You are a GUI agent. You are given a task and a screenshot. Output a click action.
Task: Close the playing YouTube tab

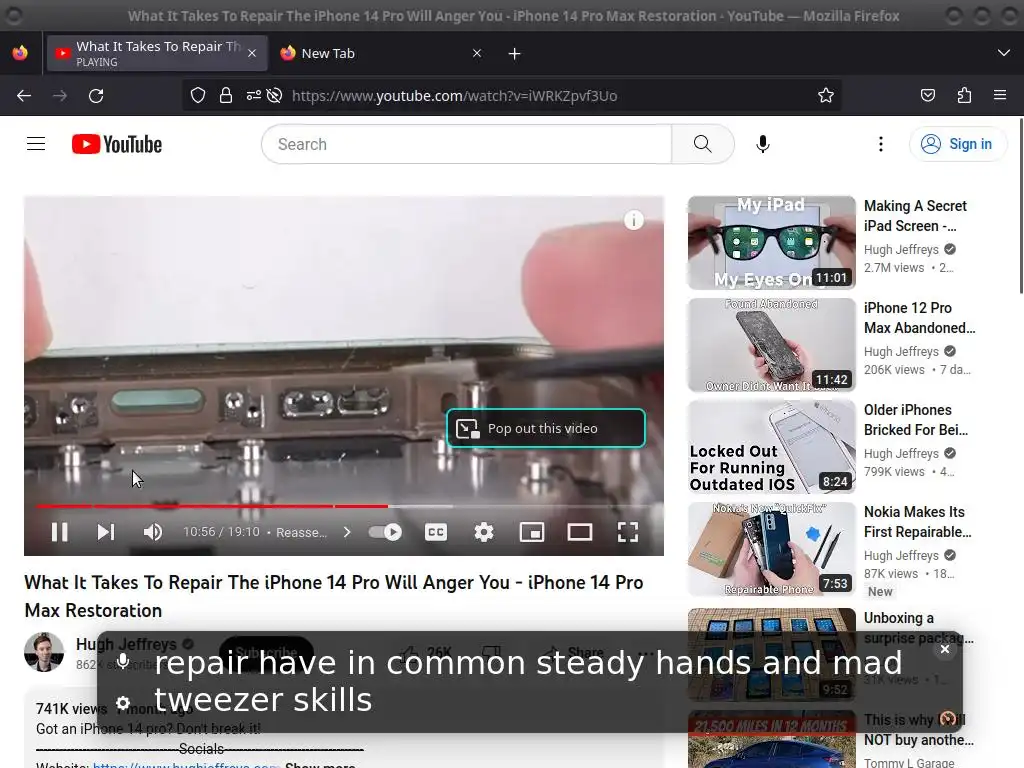coord(252,54)
